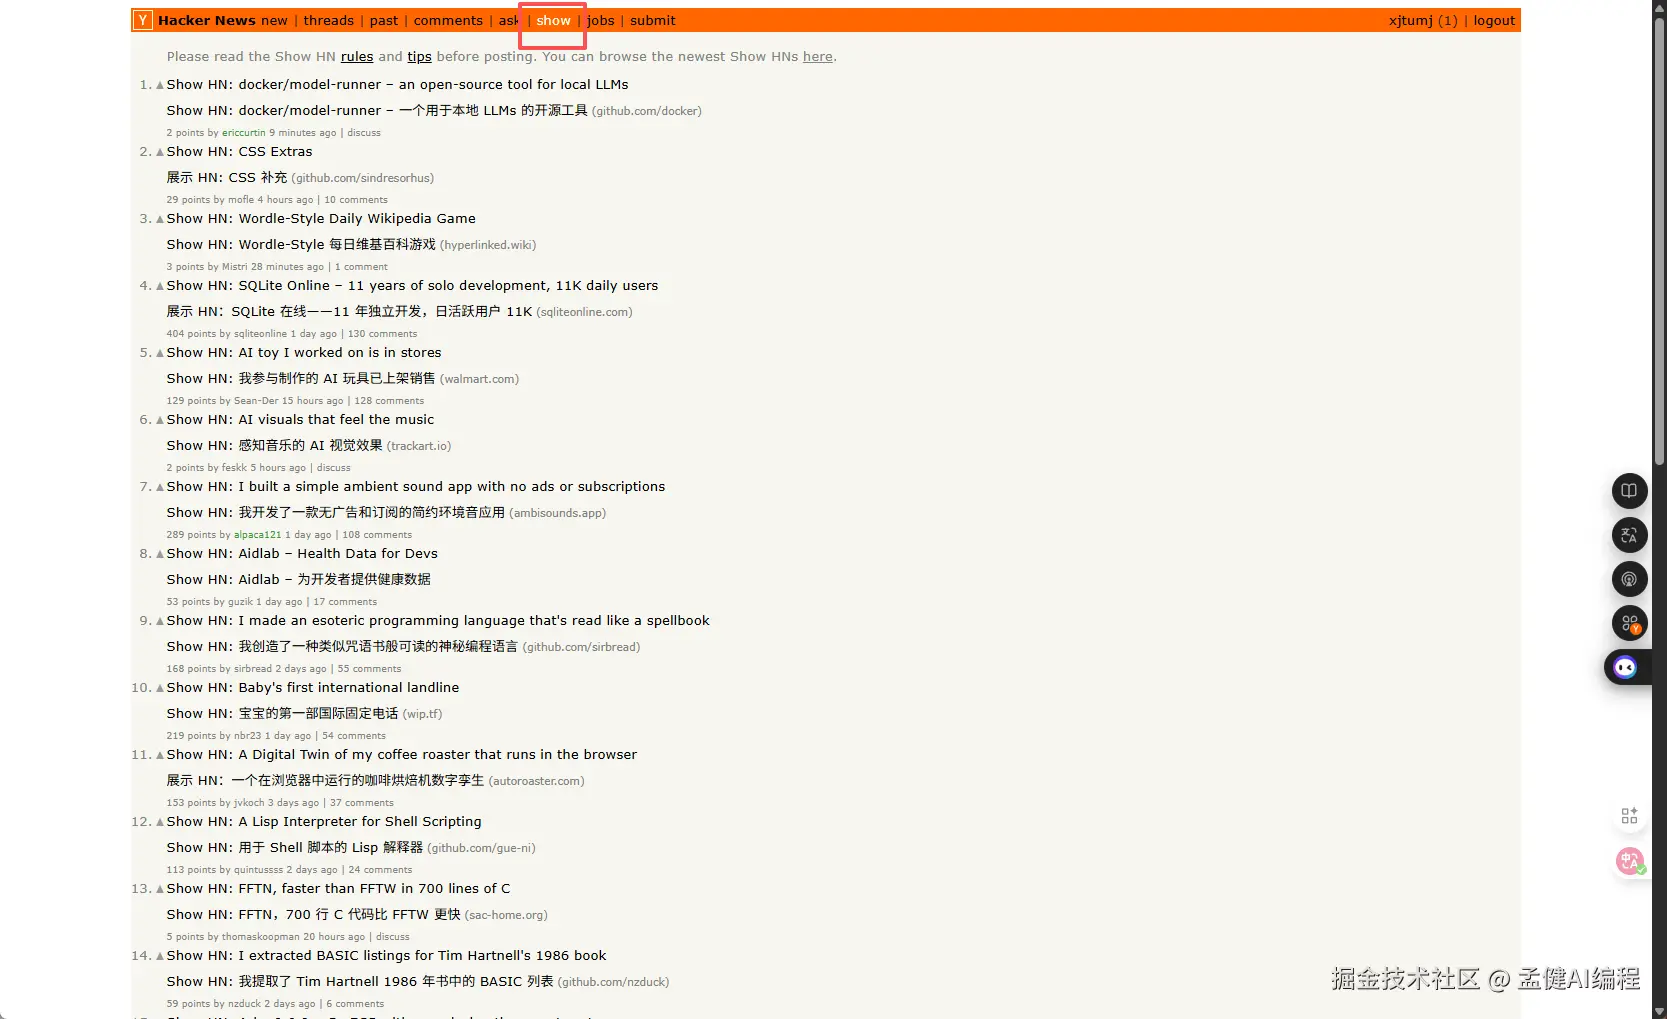The image size is (1667, 1019).
Task: Upvote the docker/model-runner post
Action: click(x=160, y=86)
